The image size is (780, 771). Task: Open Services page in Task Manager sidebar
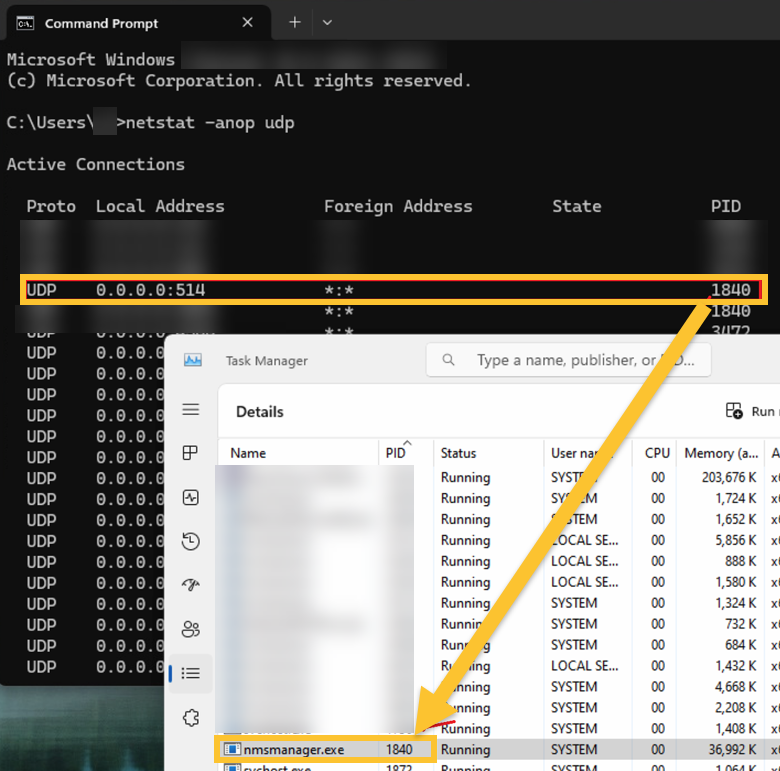pos(191,717)
